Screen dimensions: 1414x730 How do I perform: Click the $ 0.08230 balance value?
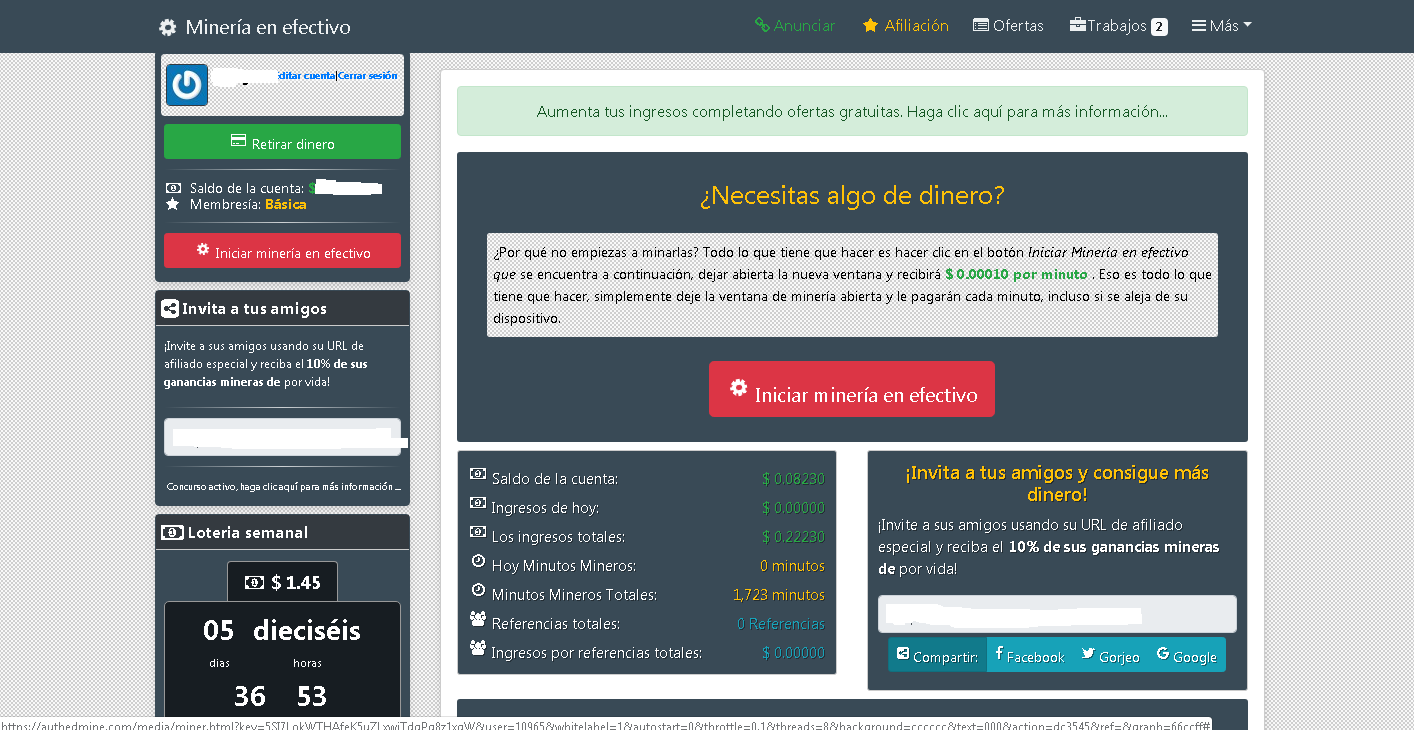[793, 479]
